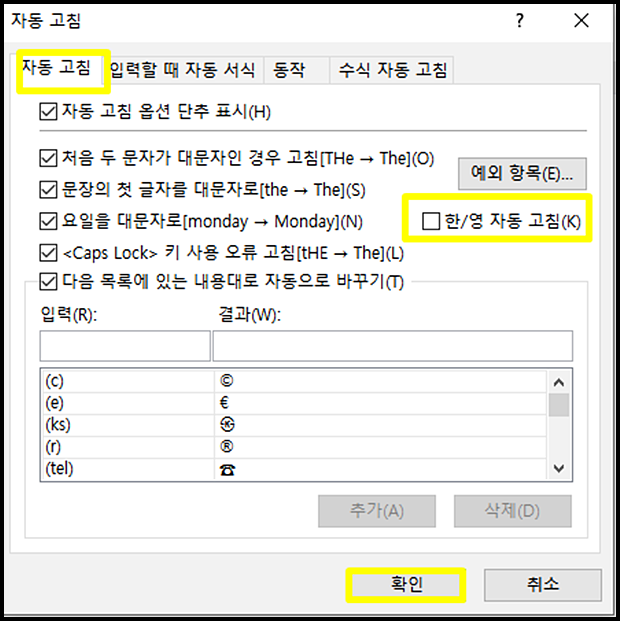620x621 pixels.
Task: Select the (tel) telephone symbol entry
Action: tap(294, 469)
